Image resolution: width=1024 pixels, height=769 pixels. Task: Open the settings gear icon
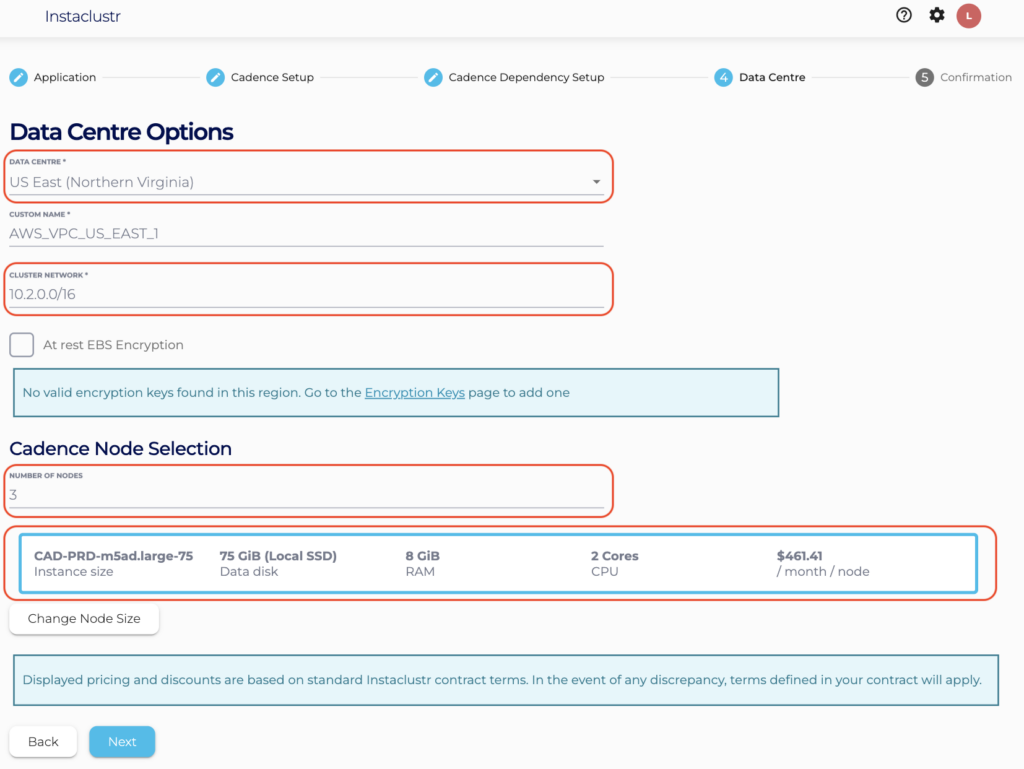pos(936,15)
